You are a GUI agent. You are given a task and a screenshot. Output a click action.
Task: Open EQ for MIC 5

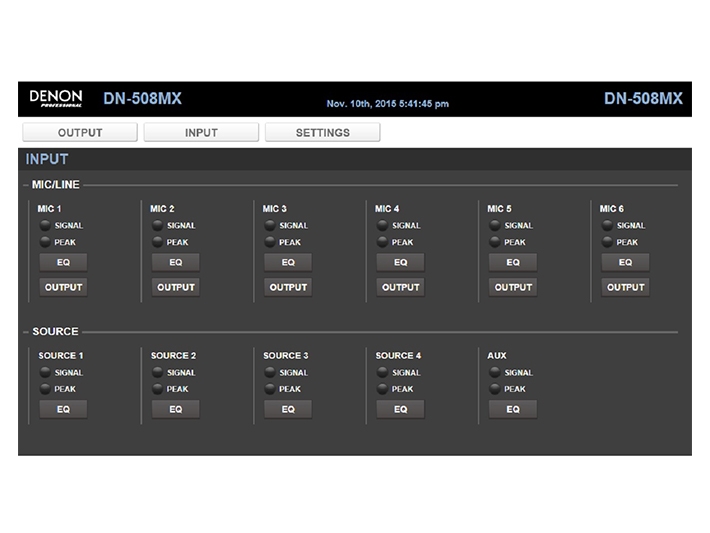pyautogui.click(x=513, y=262)
